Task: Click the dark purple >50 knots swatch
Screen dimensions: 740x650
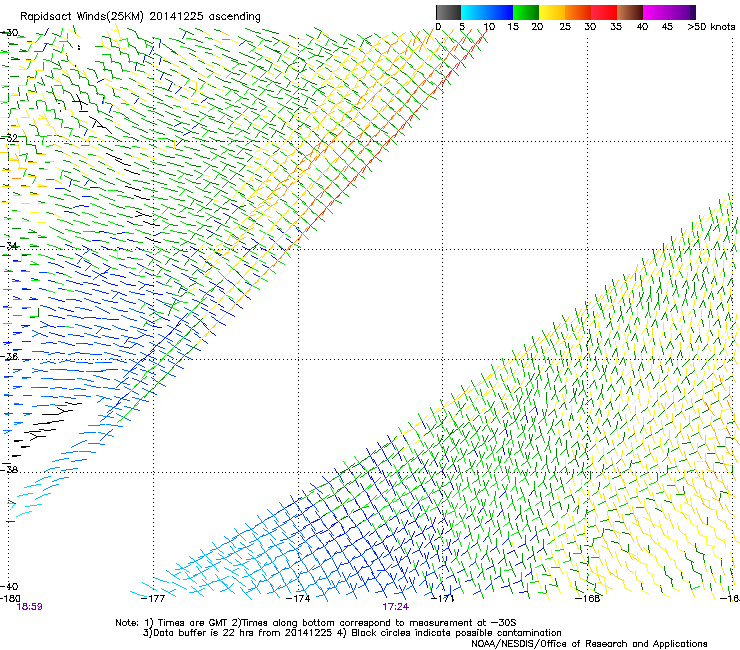Action: 693,12
